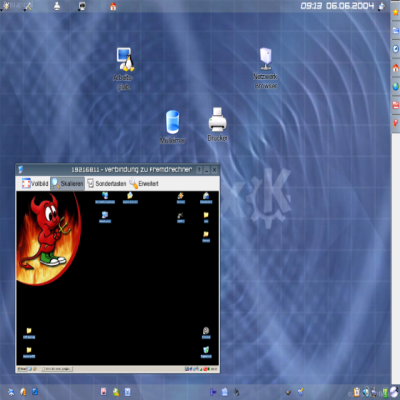Image resolution: width=400 pixels, height=400 pixels.
Task: Open the blue folder icon in right sidebar
Action: 396,31
